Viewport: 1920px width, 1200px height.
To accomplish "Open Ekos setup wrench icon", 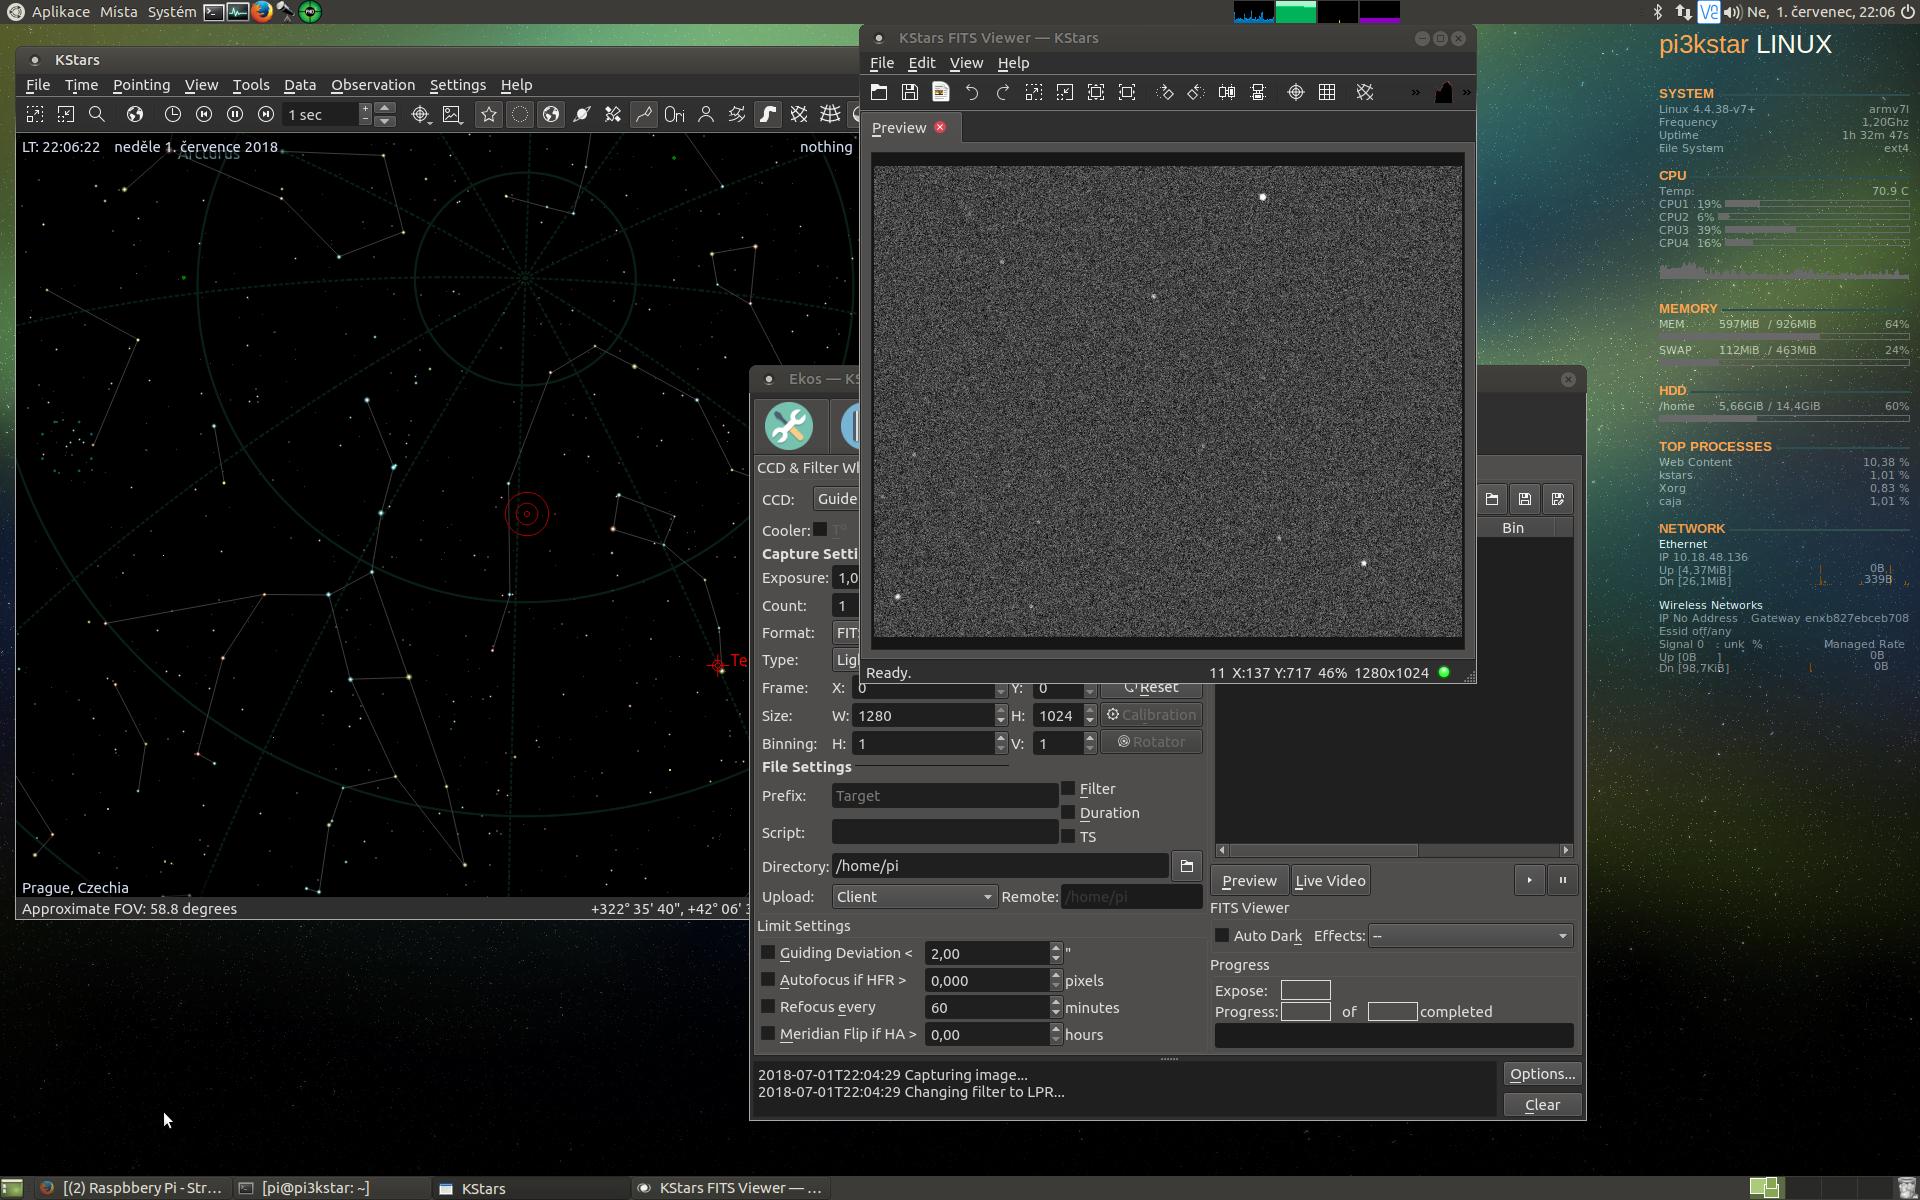I will [x=788, y=426].
